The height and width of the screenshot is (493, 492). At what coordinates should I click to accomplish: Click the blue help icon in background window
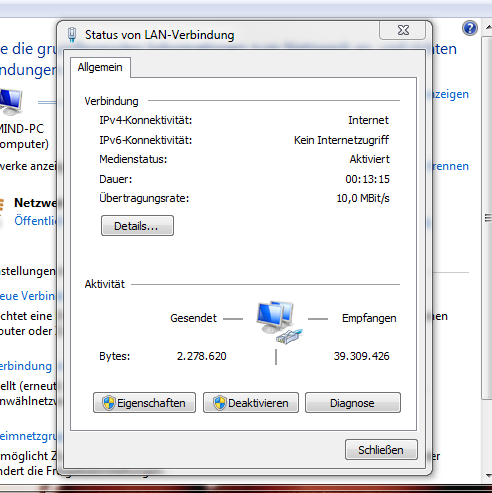tap(470, 28)
